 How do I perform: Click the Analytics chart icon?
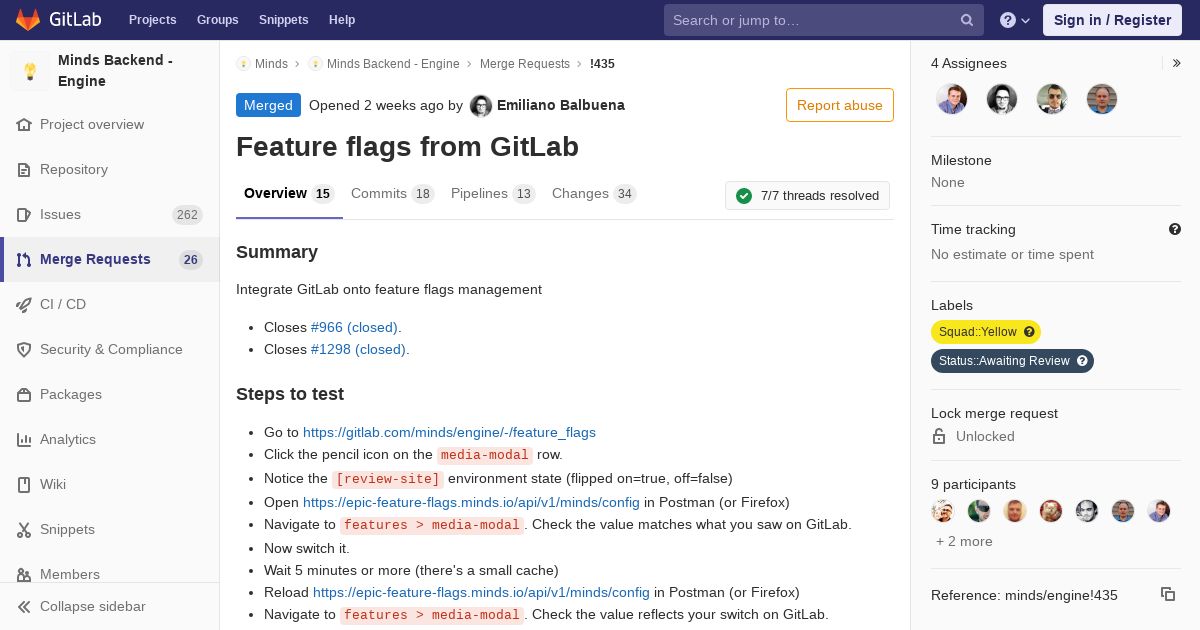click(24, 440)
